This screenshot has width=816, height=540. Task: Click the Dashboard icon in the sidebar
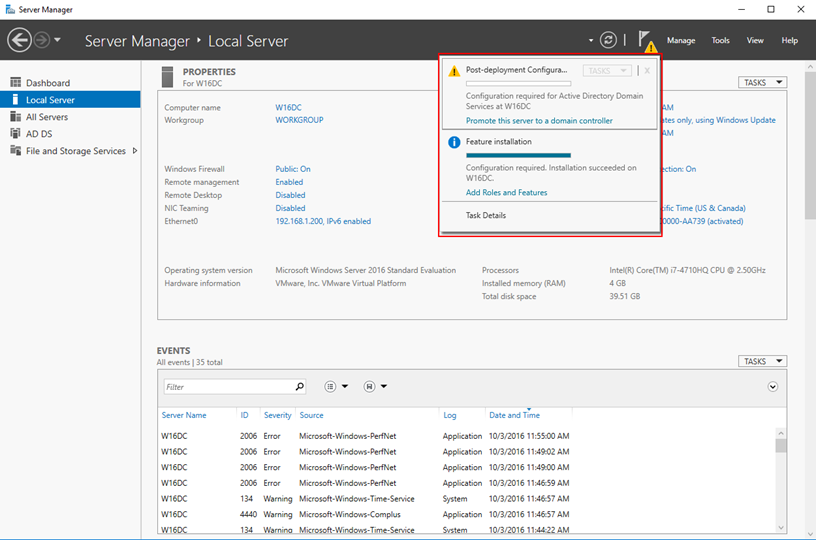tap(16, 83)
